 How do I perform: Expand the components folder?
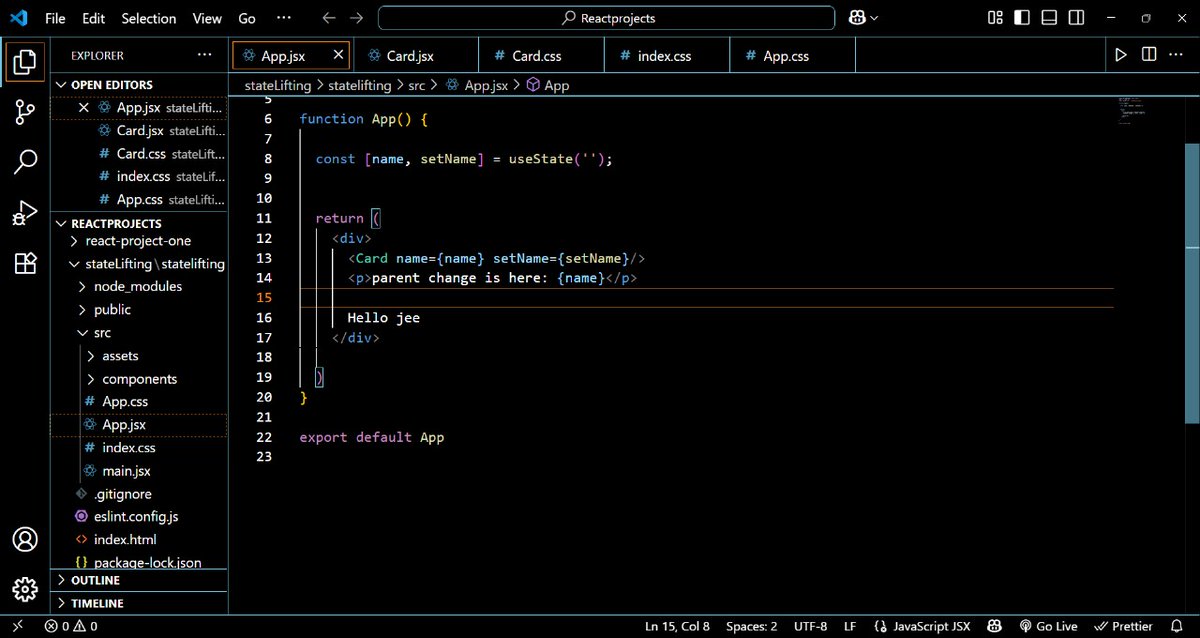click(139, 379)
